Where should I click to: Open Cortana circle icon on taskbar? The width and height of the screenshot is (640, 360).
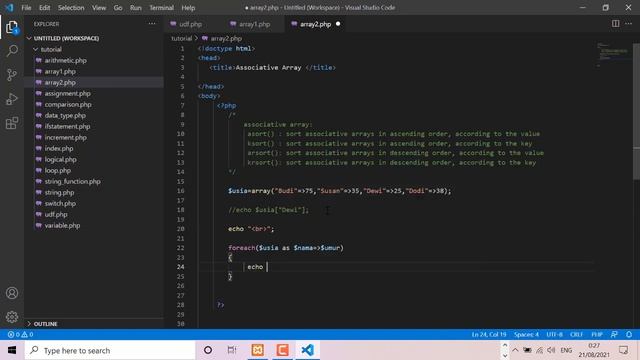(x=208, y=350)
